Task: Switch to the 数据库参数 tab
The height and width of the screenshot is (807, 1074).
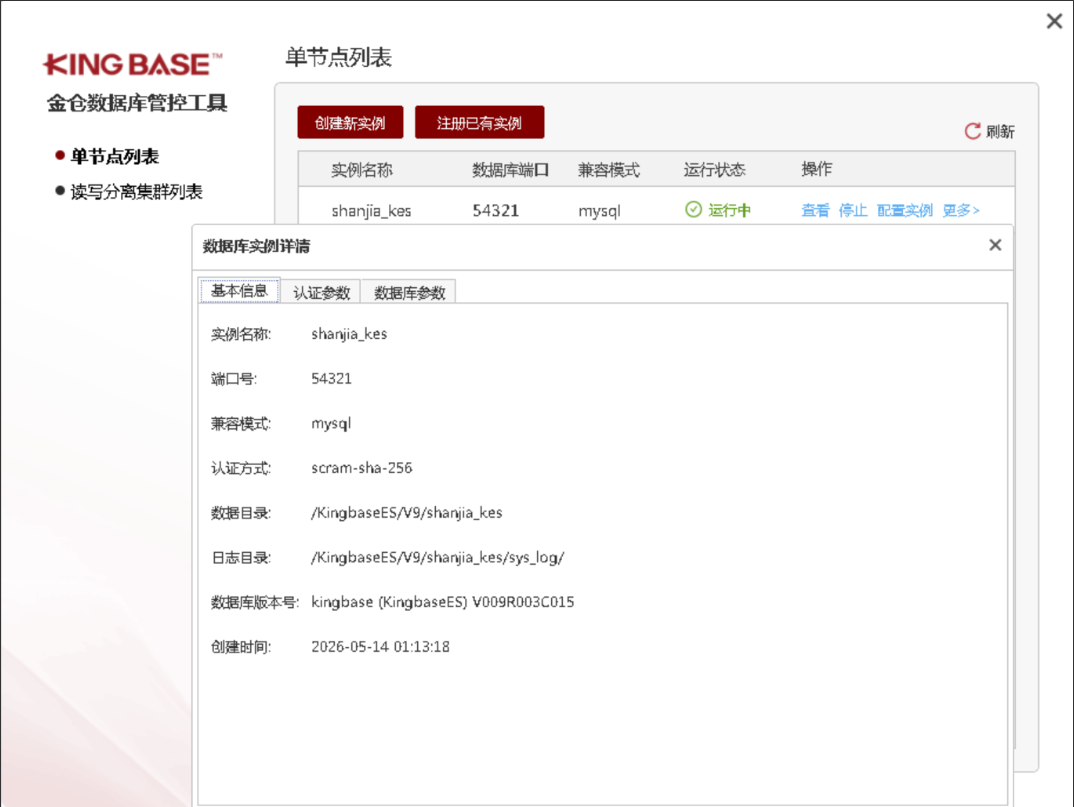Action: 410,293
